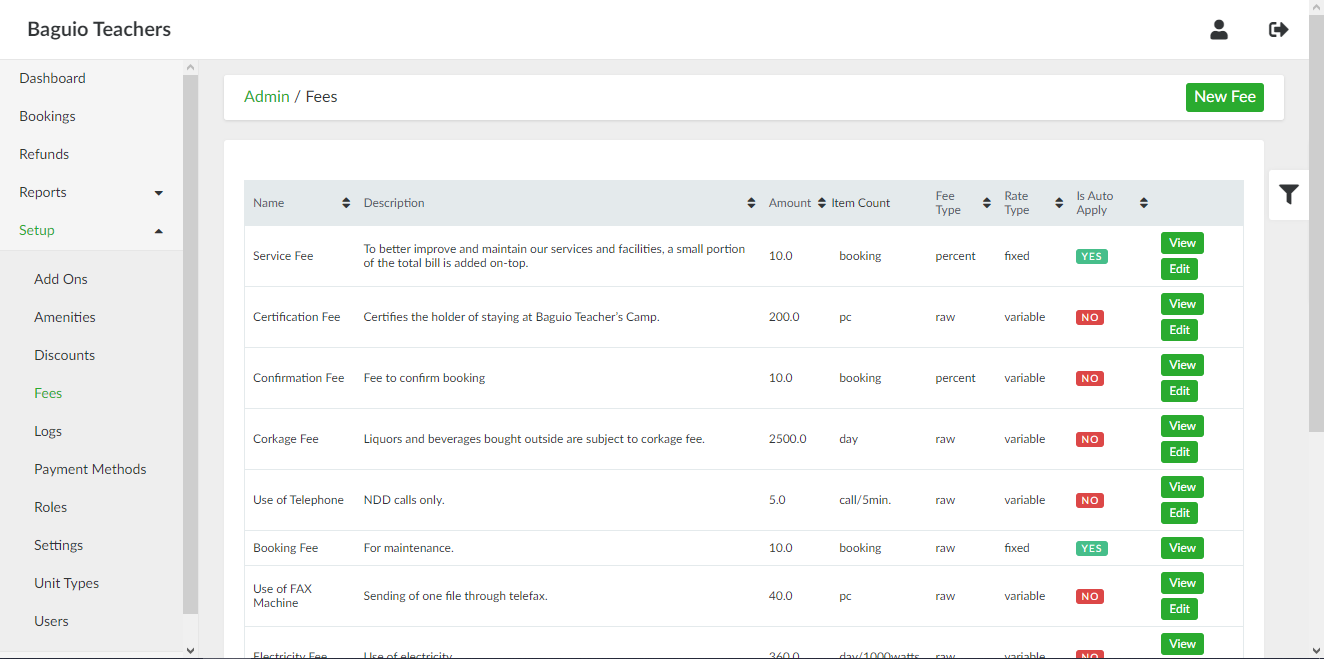The height and width of the screenshot is (659, 1324).
Task: Go to Payment Methods in sidebar
Action: (90, 469)
